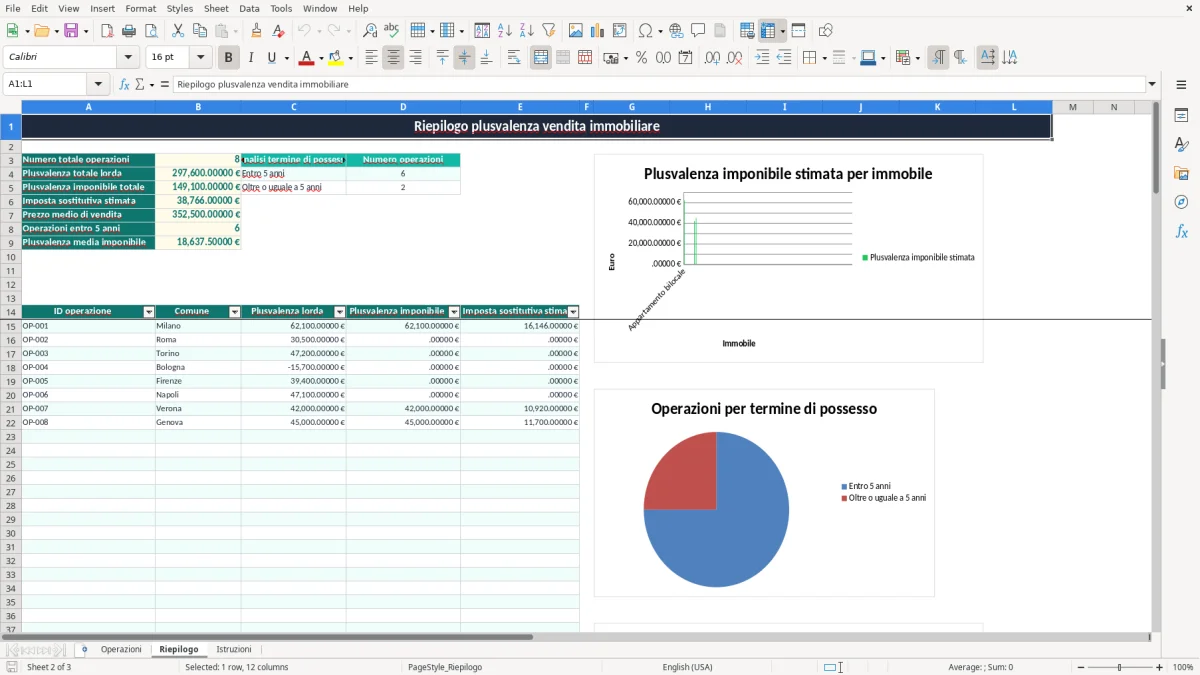Toggle Italic formatting

click(250, 58)
